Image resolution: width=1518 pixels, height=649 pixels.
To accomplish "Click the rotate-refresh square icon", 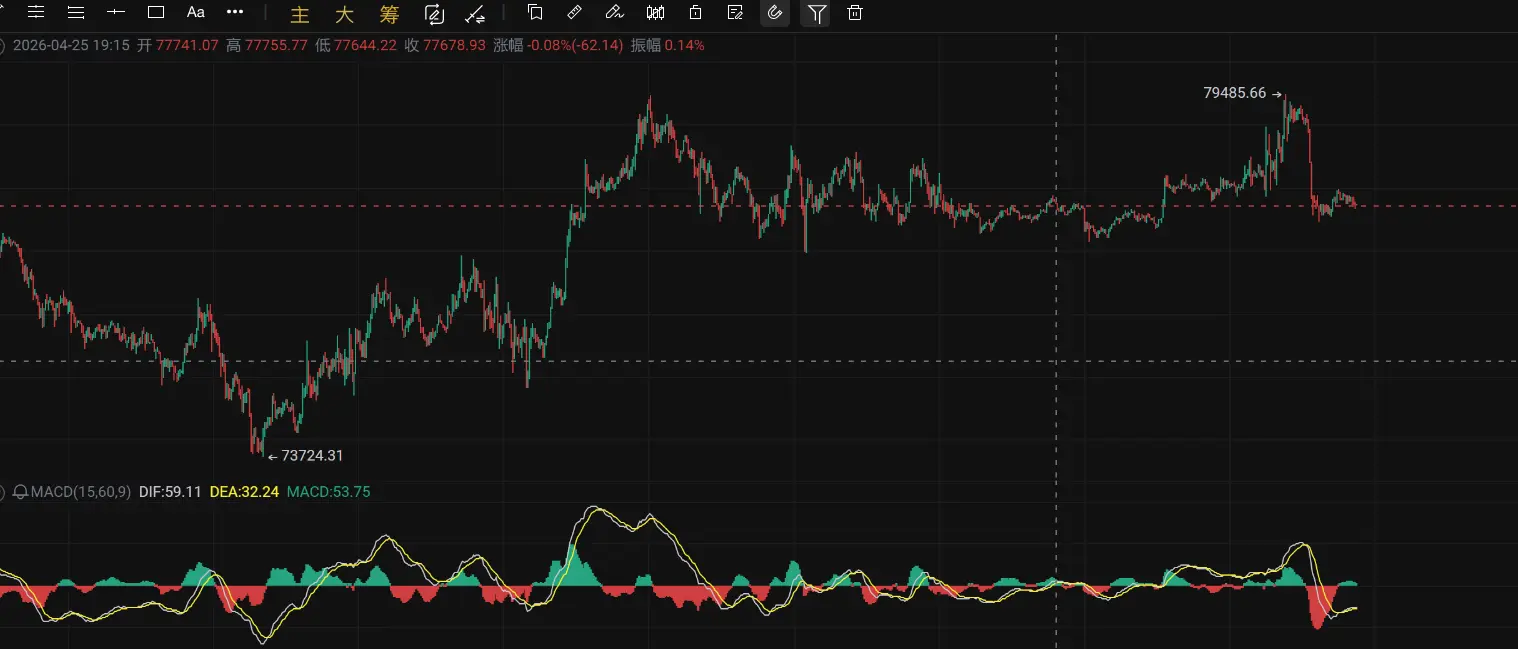I will (434, 14).
